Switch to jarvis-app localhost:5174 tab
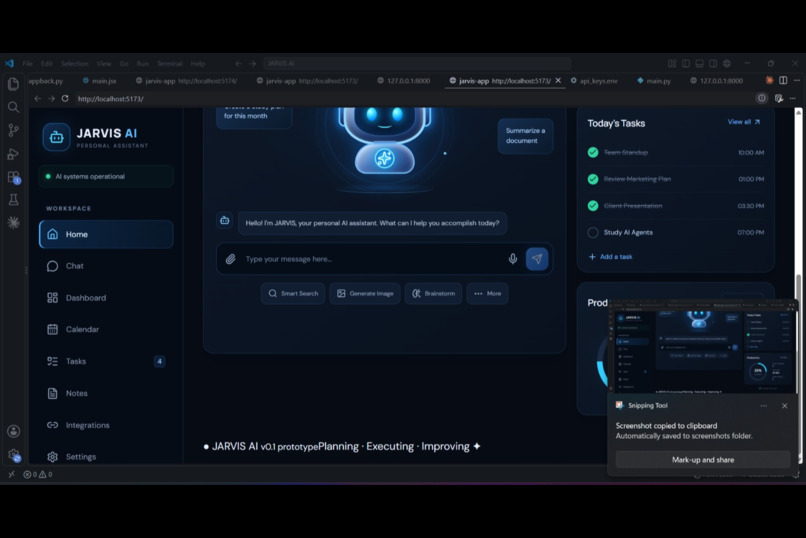806x538 pixels. [186, 81]
